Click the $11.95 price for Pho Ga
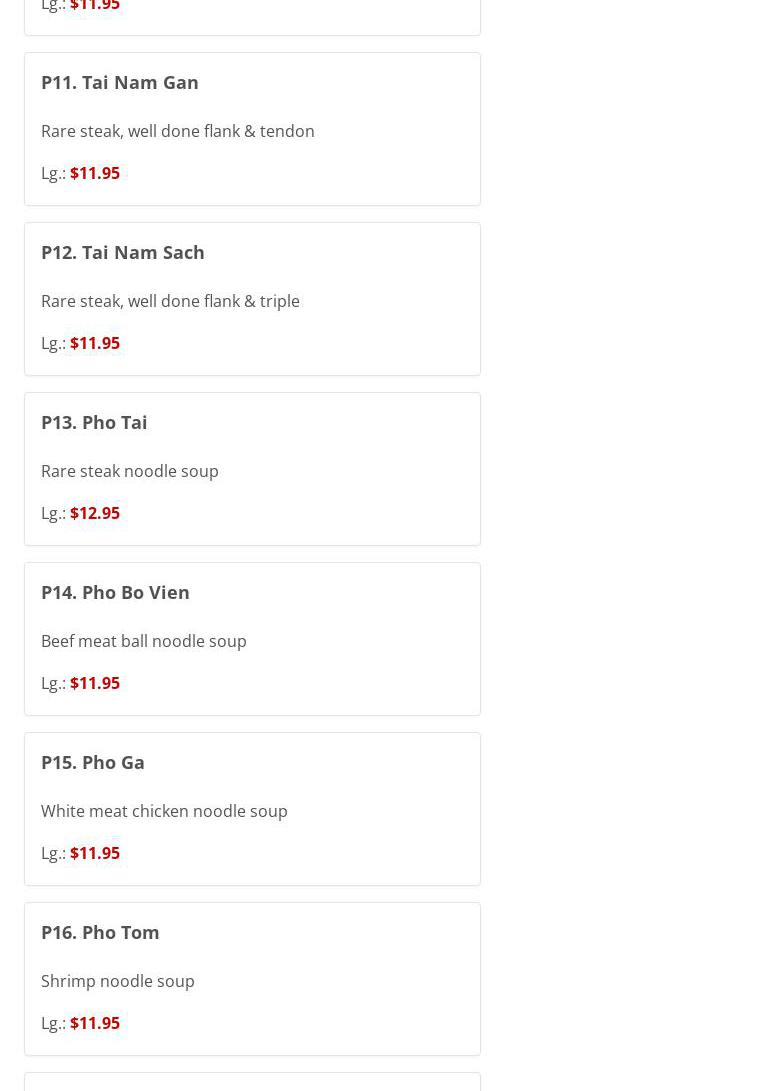This screenshot has width=770, height=1091. tap(95, 853)
